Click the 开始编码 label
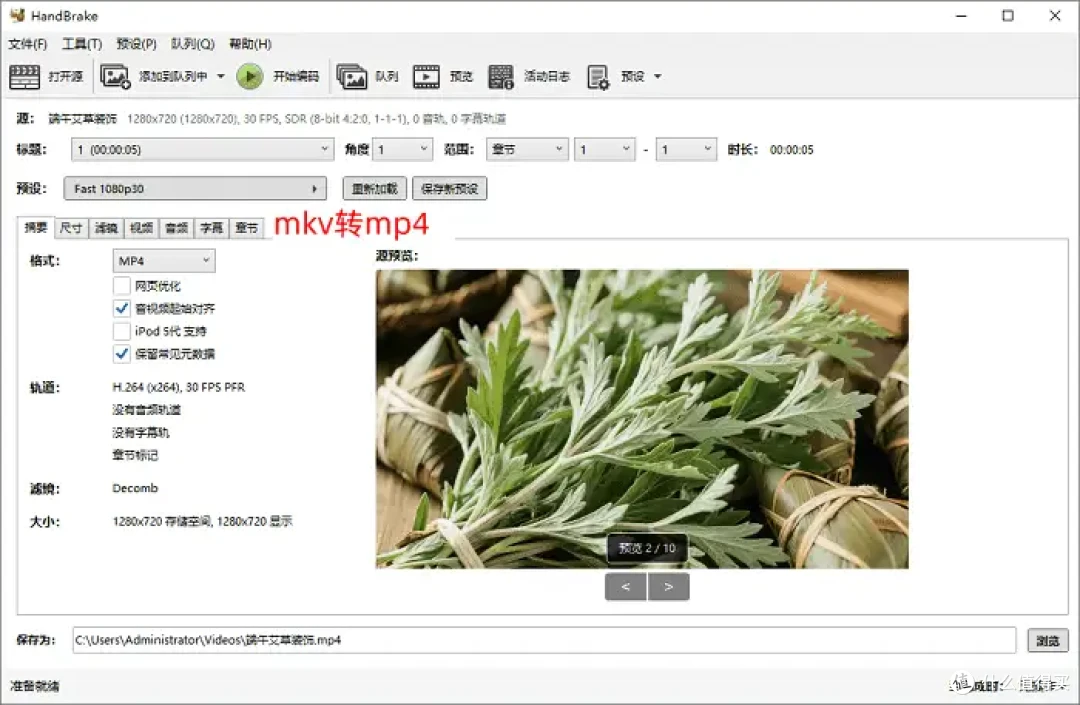The width and height of the screenshot is (1080, 705). (x=296, y=76)
